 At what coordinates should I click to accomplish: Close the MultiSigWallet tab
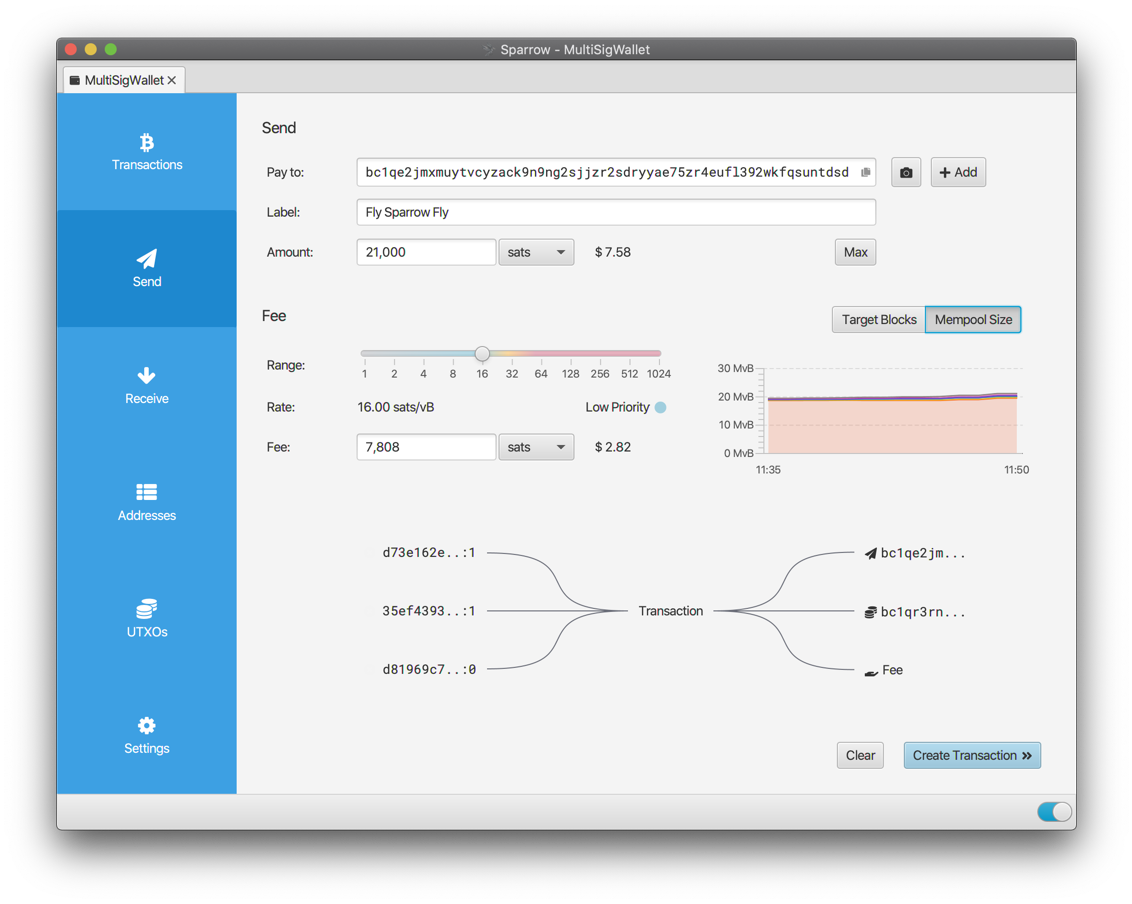click(x=171, y=80)
